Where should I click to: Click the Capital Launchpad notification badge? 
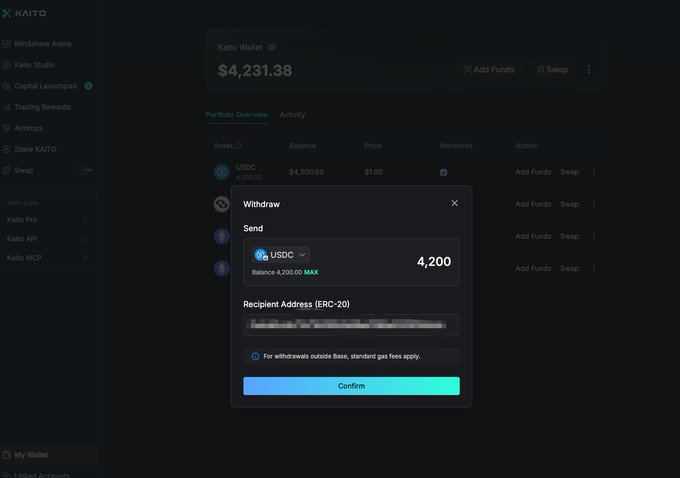[88, 86]
